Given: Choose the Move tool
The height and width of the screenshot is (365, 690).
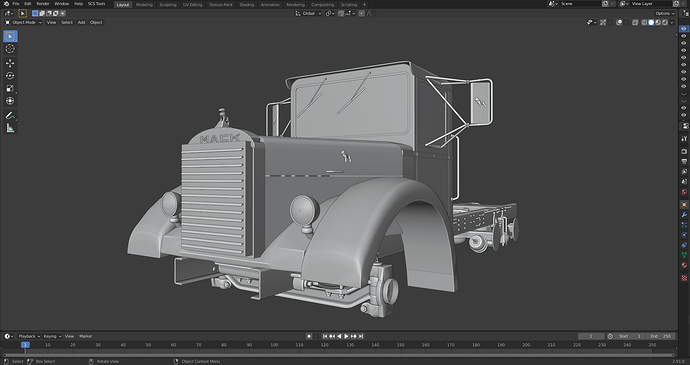Looking at the screenshot, I should pyautogui.click(x=10, y=63).
